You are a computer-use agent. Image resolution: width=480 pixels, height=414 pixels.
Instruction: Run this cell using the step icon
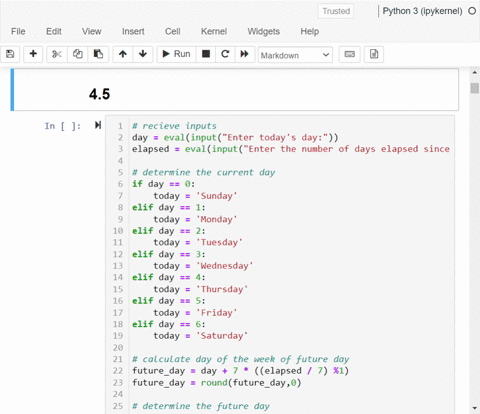pos(98,125)
